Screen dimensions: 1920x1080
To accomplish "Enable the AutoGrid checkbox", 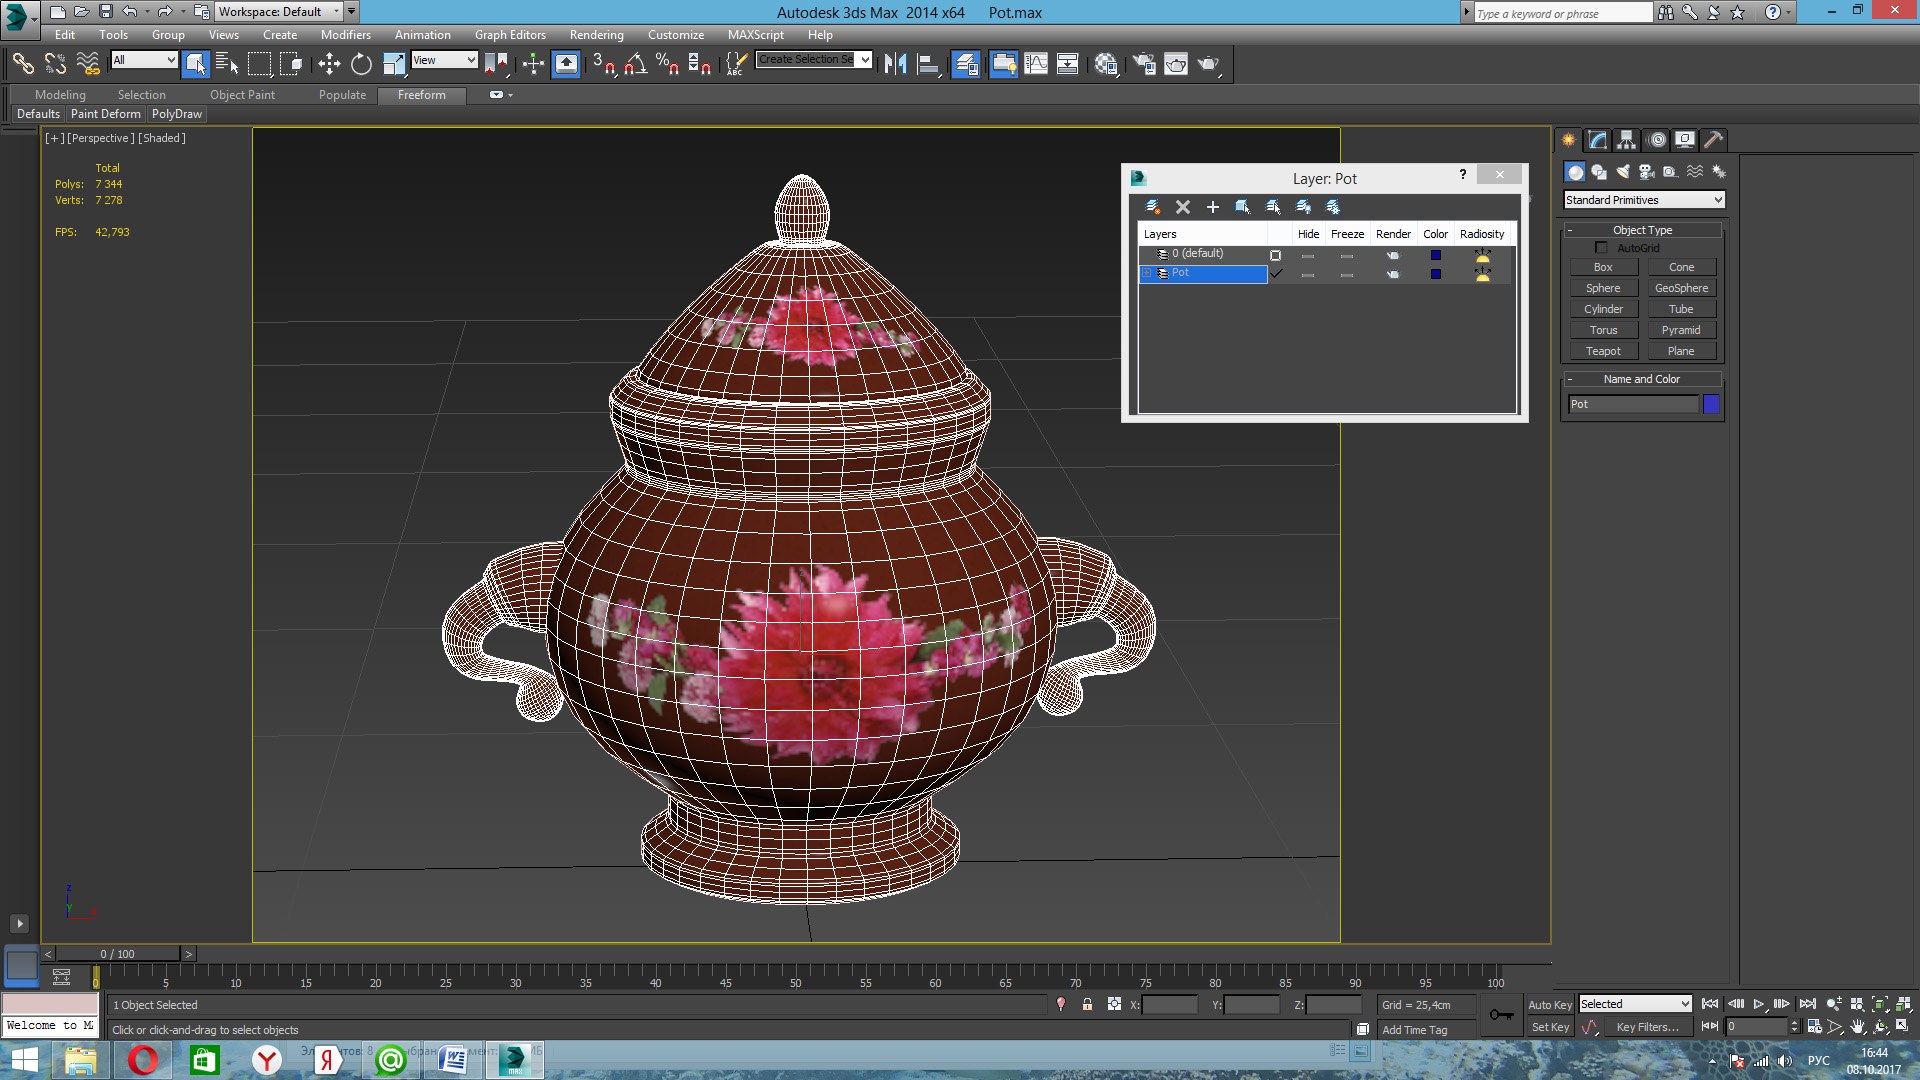I will [x=1601, y=247].
